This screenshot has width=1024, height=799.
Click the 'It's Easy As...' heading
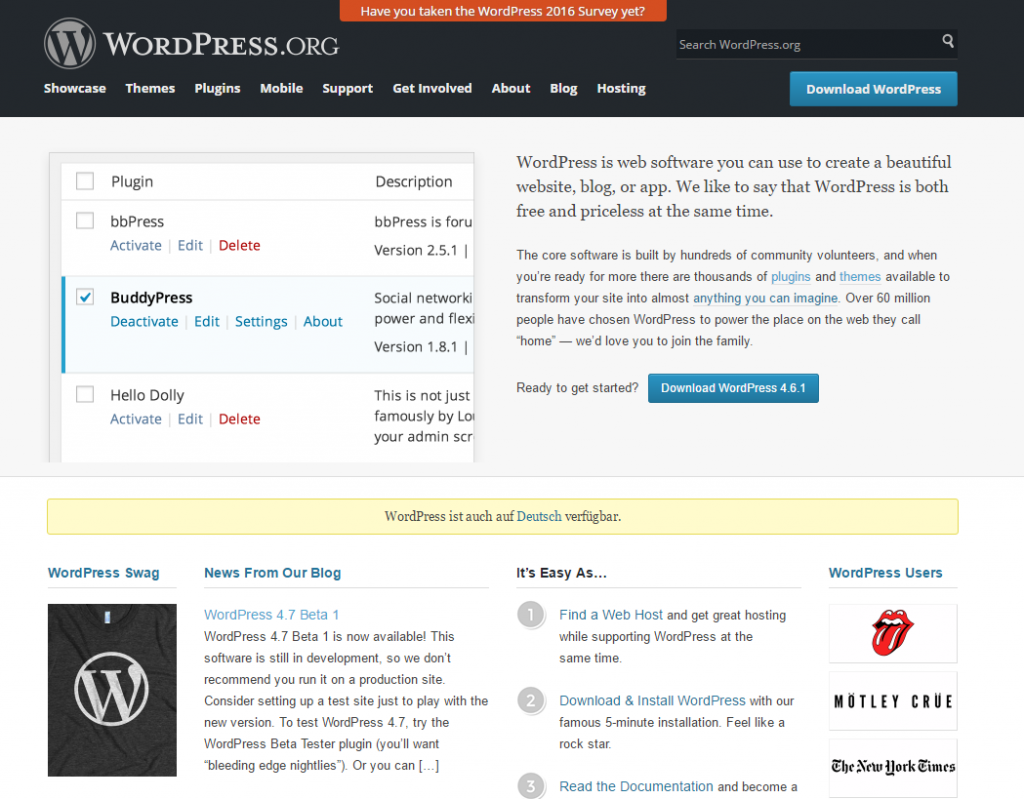(x=562, y=573)
